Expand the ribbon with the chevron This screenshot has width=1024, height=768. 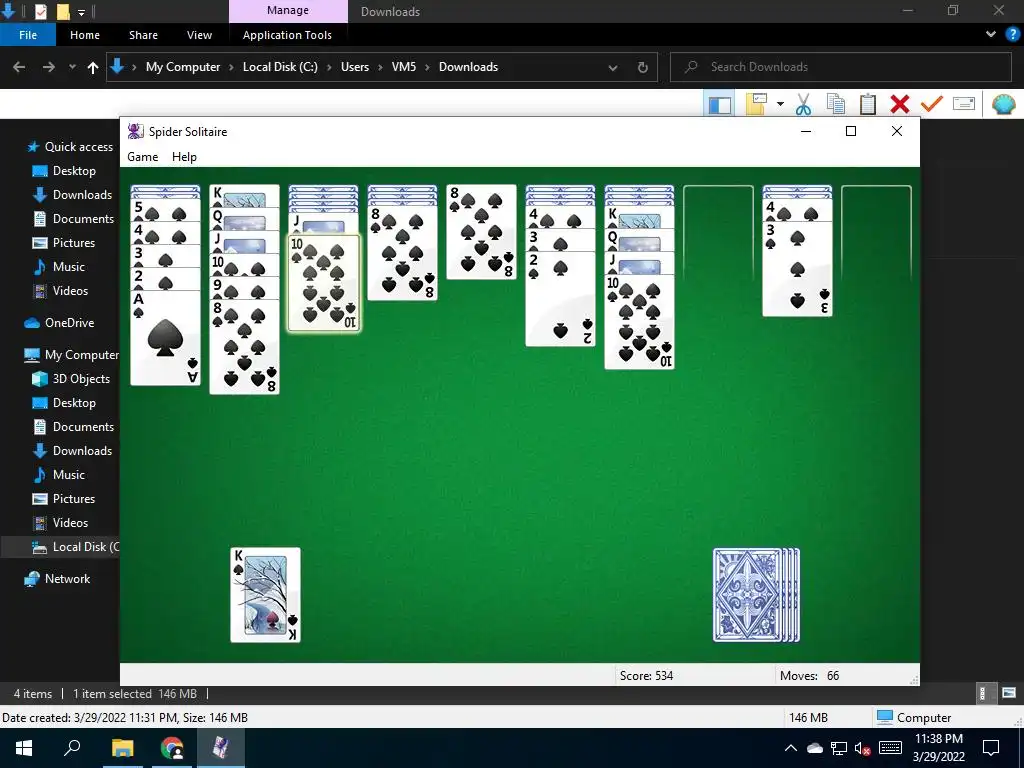click(991, 34)
